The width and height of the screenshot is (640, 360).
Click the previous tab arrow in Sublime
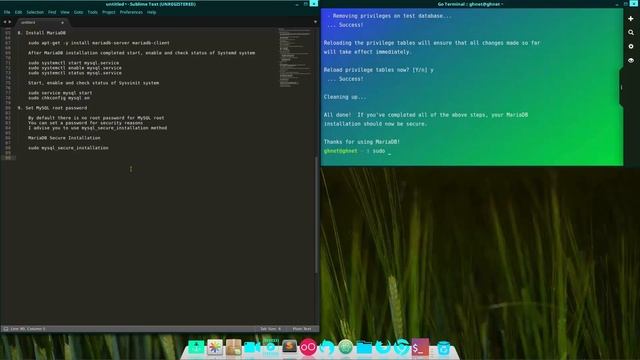click(x=4, y=22)
